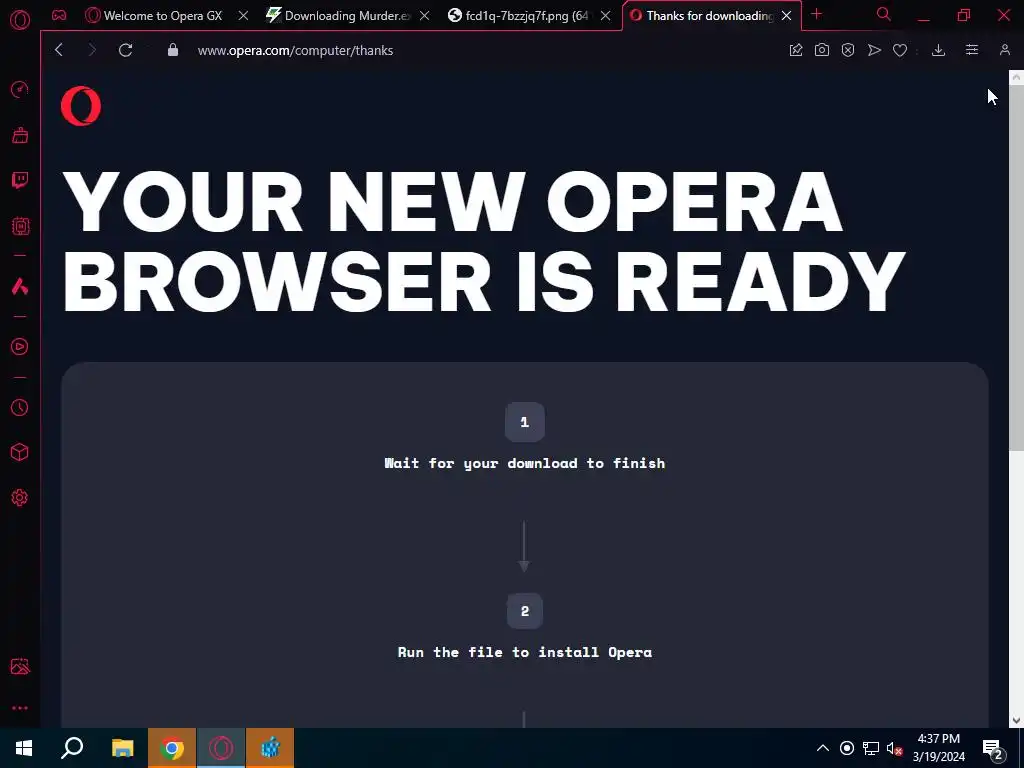Open Aria AI icon in sidebar

[20, 286]
